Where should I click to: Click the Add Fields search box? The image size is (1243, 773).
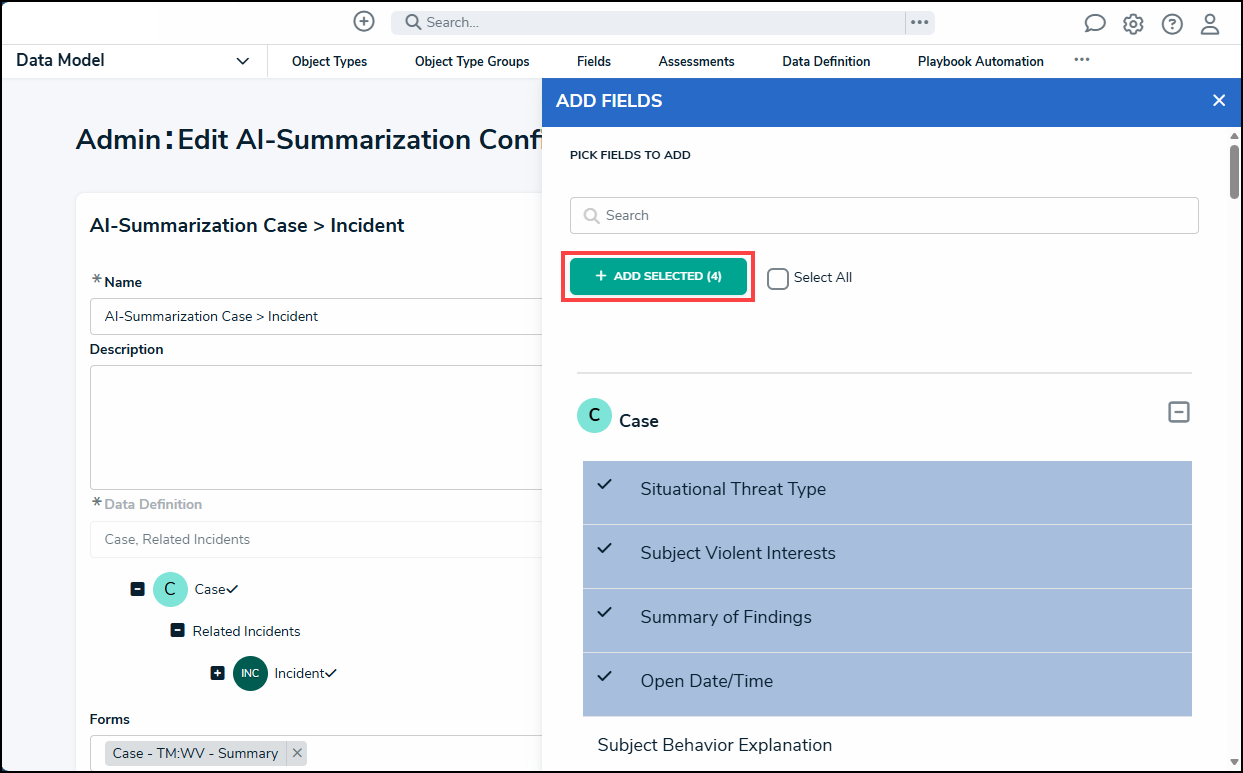(884, 215)
